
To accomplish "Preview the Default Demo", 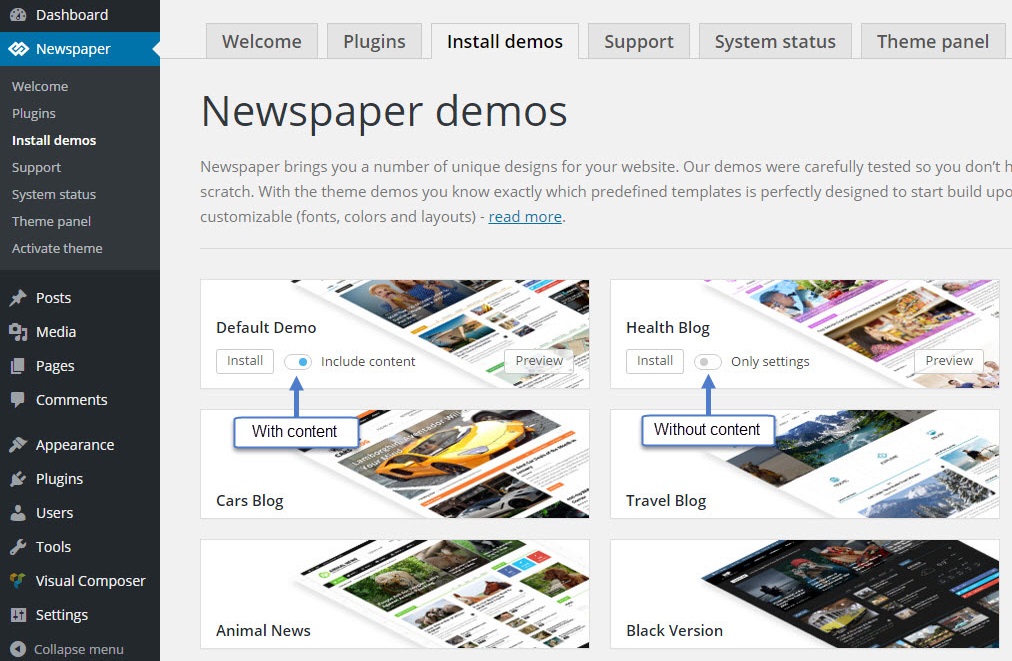I will (x=539, y=361).
